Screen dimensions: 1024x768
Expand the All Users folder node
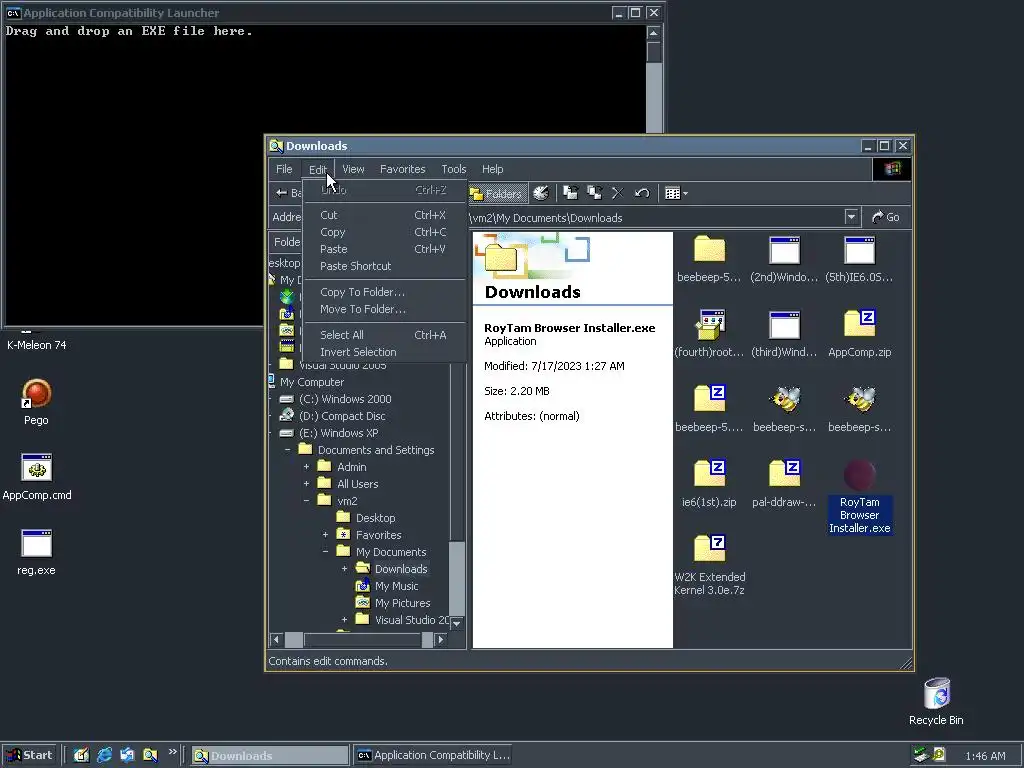(x=306, y=484)
